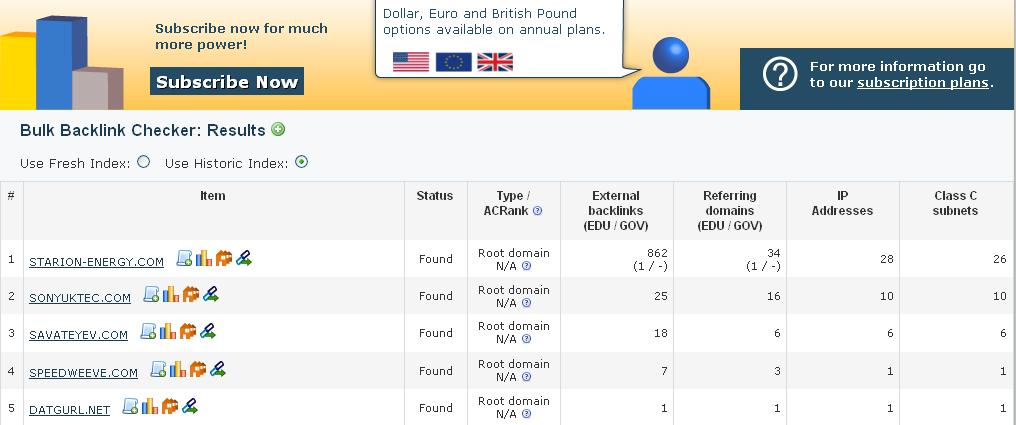Open the STARION-ENERGY.COM domain link
This screenshot has height=425, width=1016.
pyautogui.click(x=96, y=262)
